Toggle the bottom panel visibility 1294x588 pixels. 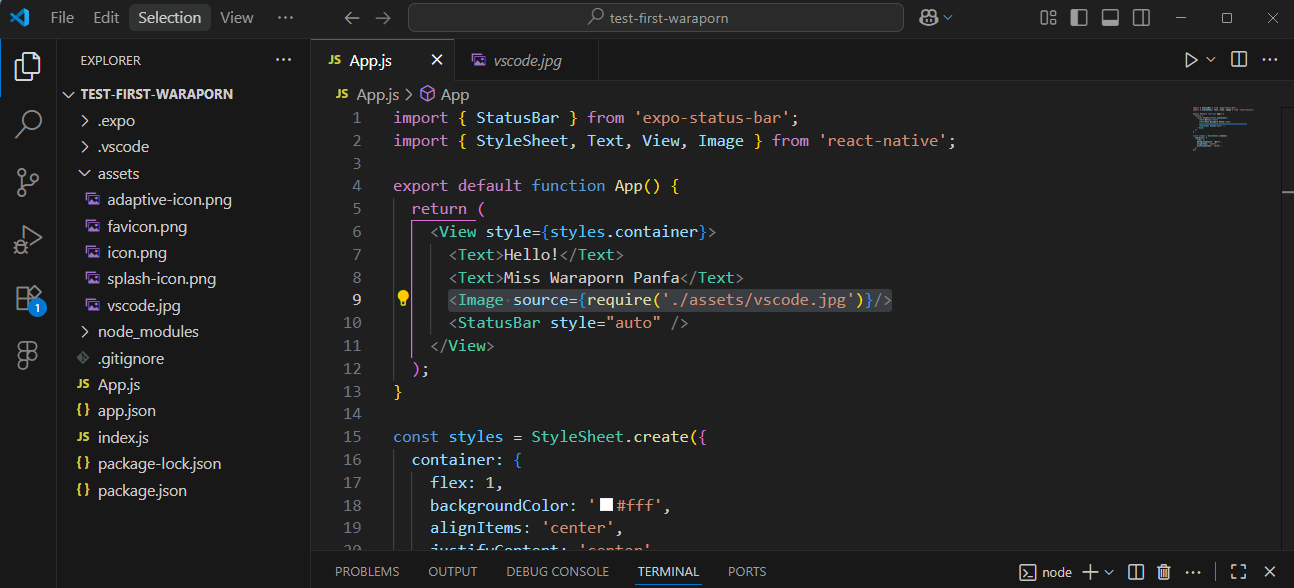1110,18
